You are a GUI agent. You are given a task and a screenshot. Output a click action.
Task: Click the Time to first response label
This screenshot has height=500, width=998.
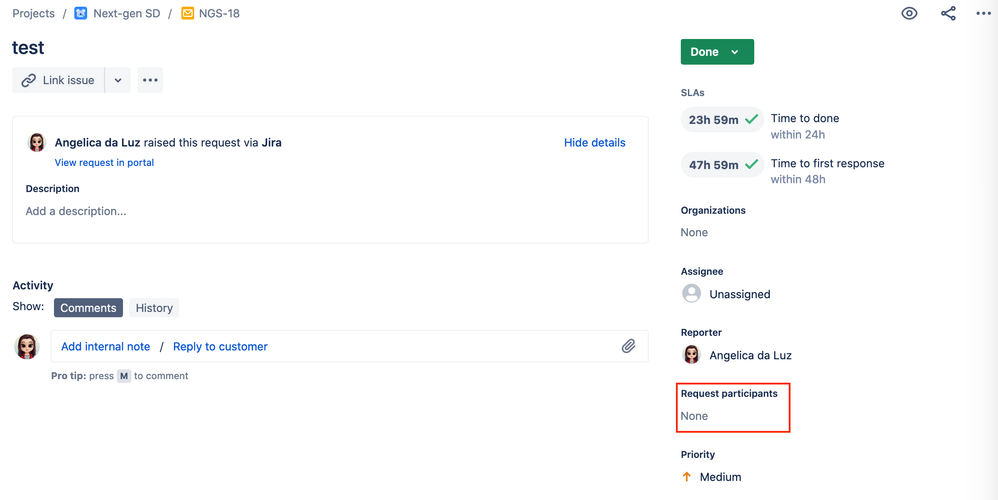tap(827, 163)
